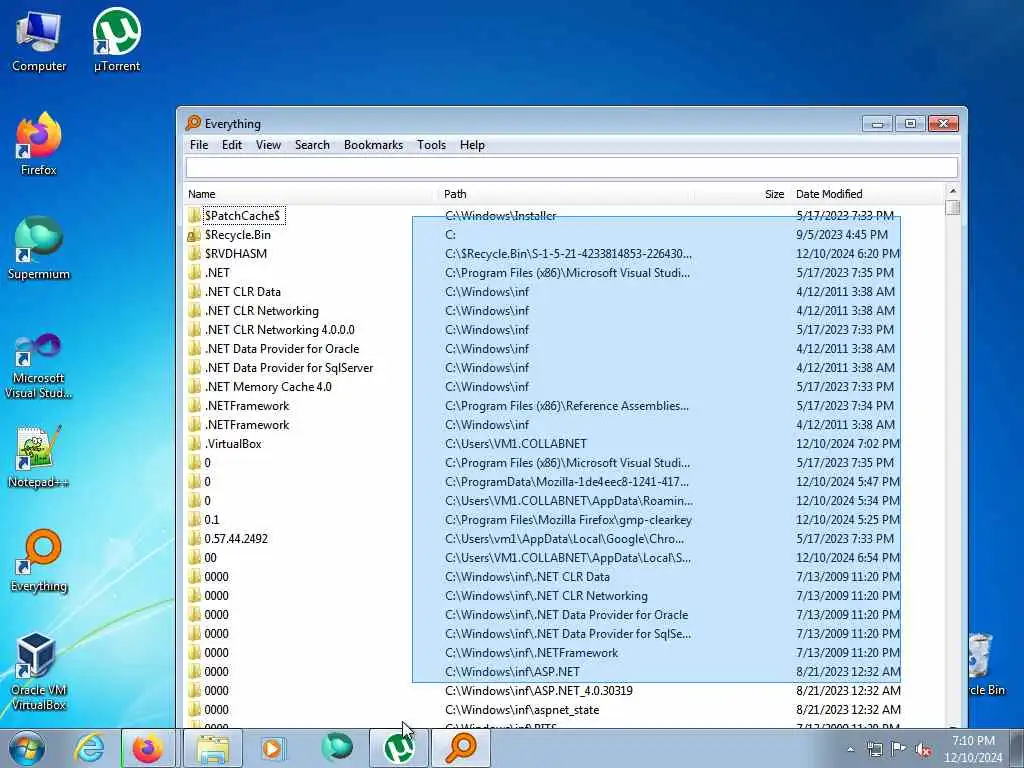
Task: Click the Recycle Bin desktop icon
Action: tap(986, 666)
